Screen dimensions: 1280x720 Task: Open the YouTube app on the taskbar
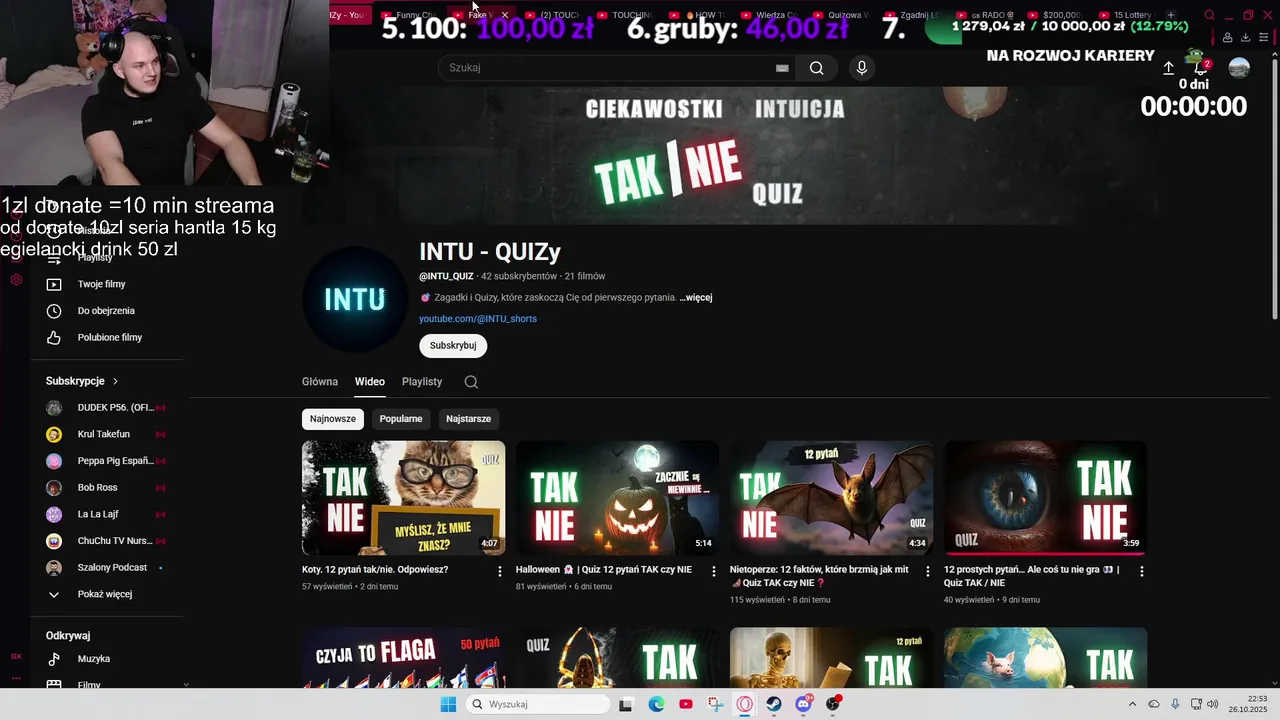[x=686, y=704]
